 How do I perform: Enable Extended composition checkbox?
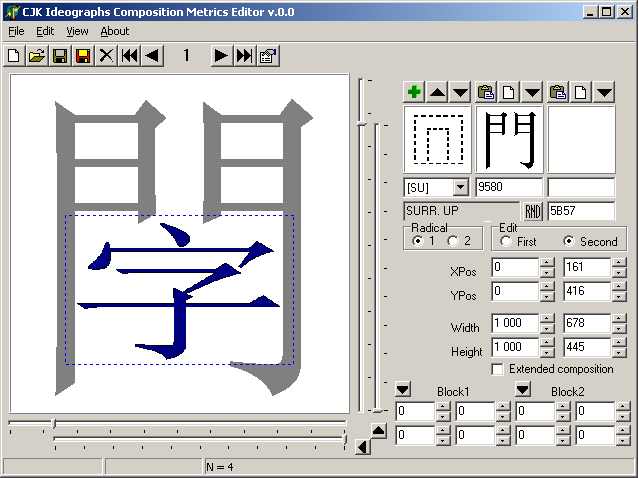[497, 369]
